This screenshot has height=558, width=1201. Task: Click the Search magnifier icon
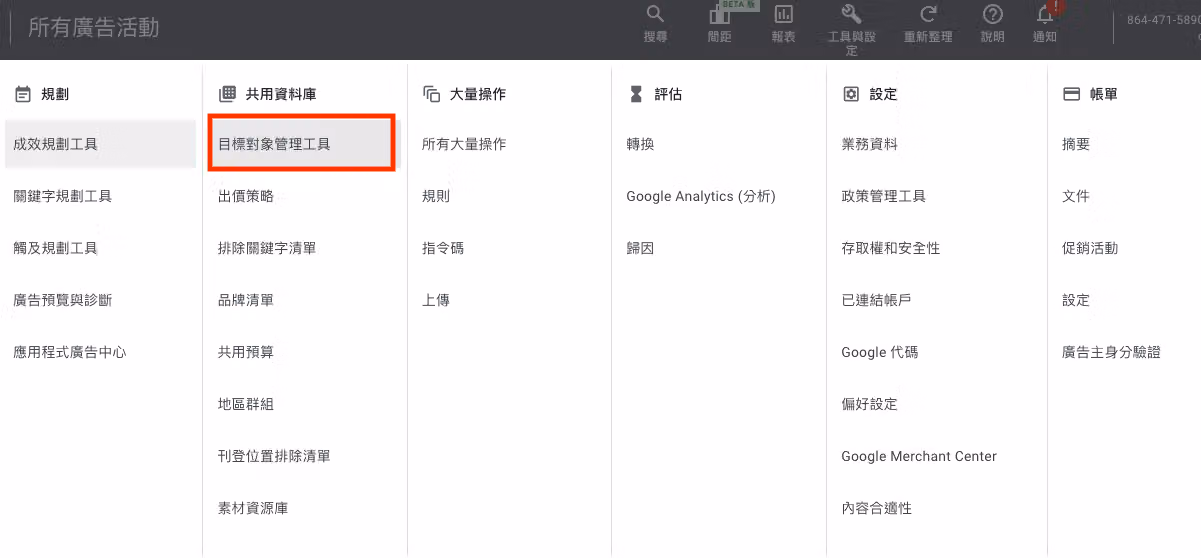[x=655, y=15]
